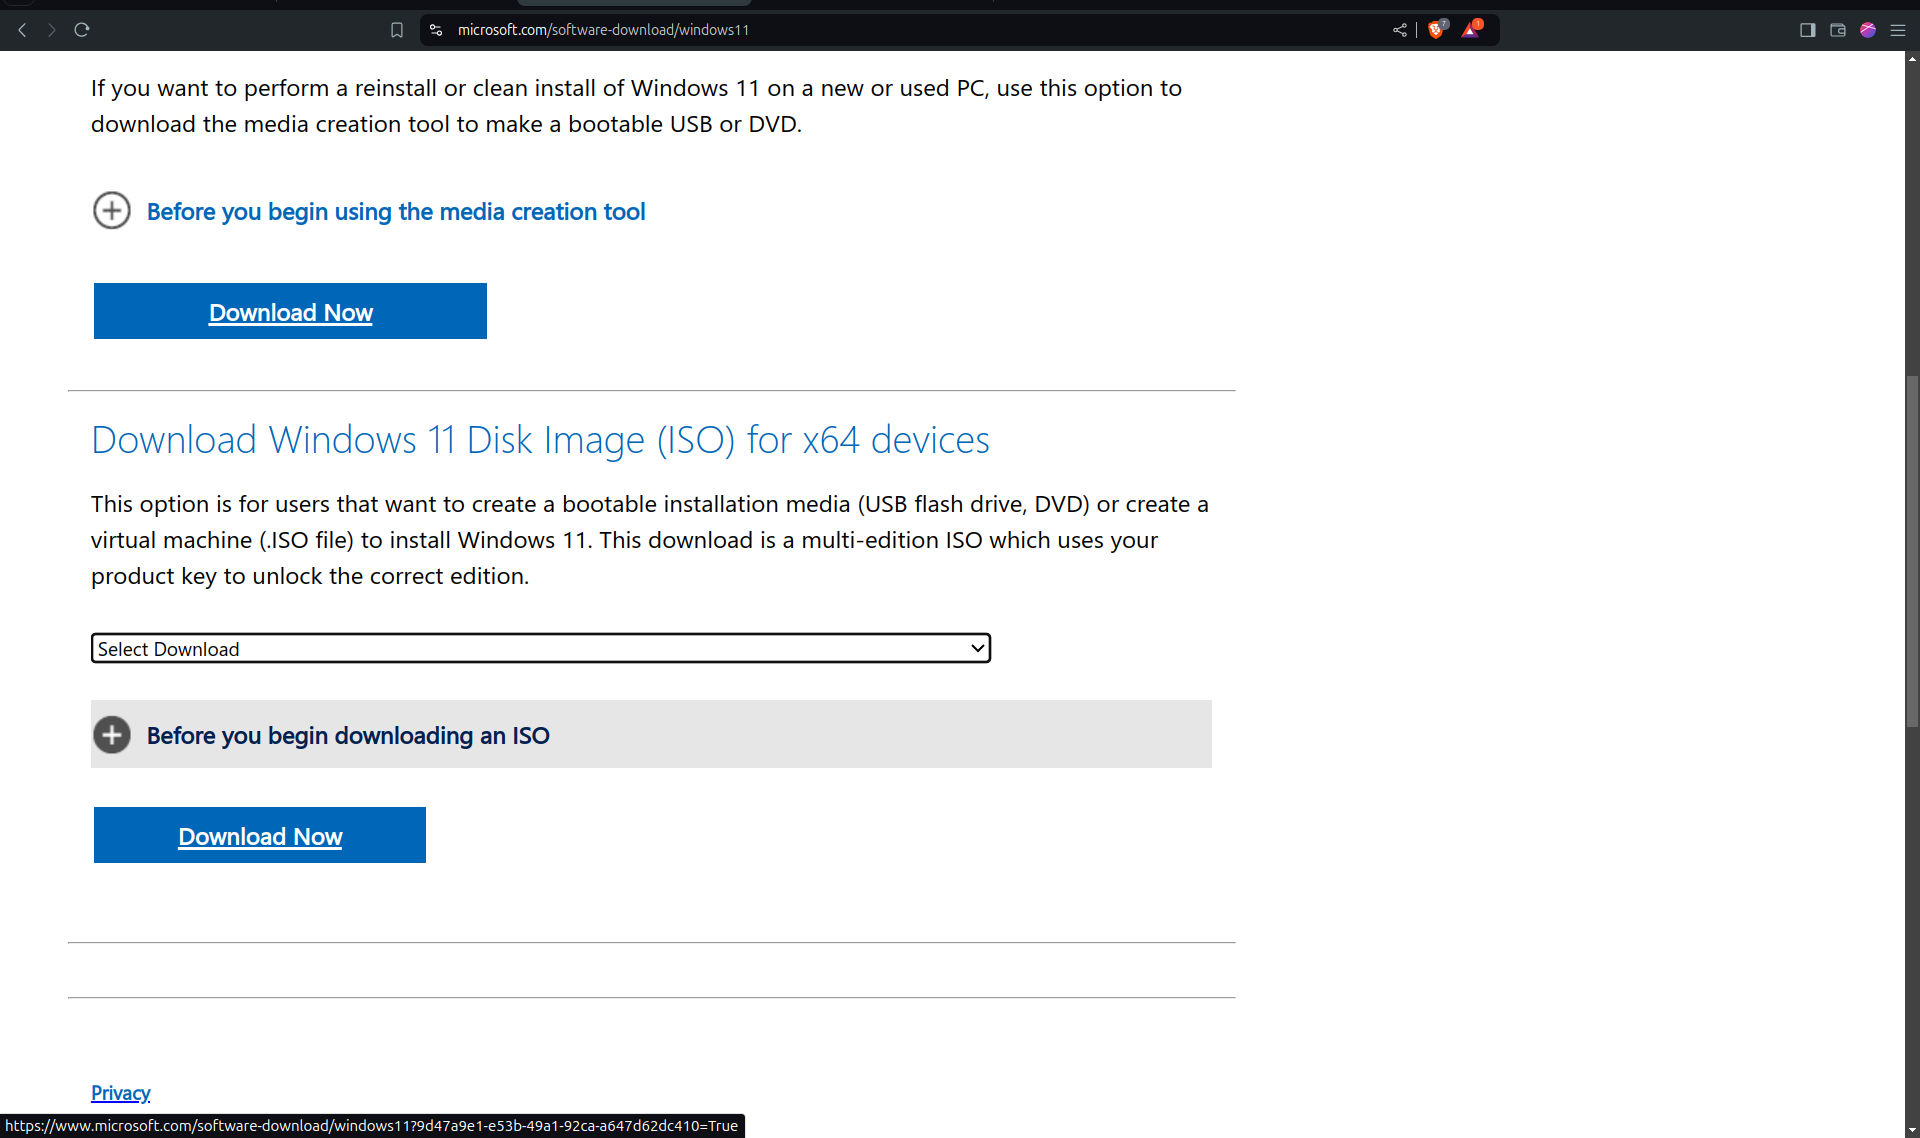View site information icon in address bar
Image resolution: width=1920 pixels, height=1138 pixels.
[436, 30]
